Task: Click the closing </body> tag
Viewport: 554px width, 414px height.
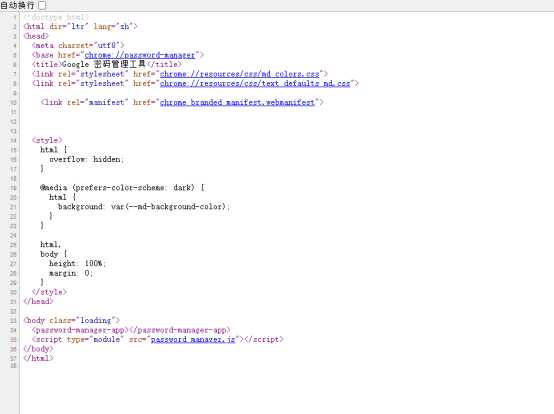Action: coord(38,349)
